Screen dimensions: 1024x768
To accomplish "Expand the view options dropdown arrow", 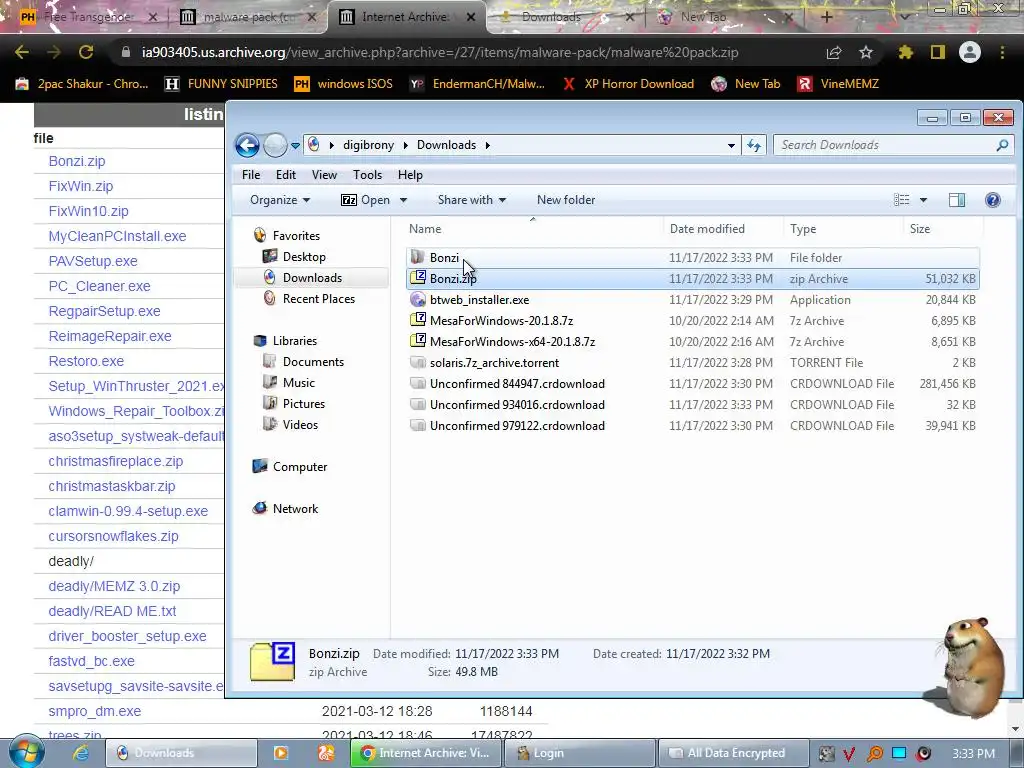I will pos(923,200).
